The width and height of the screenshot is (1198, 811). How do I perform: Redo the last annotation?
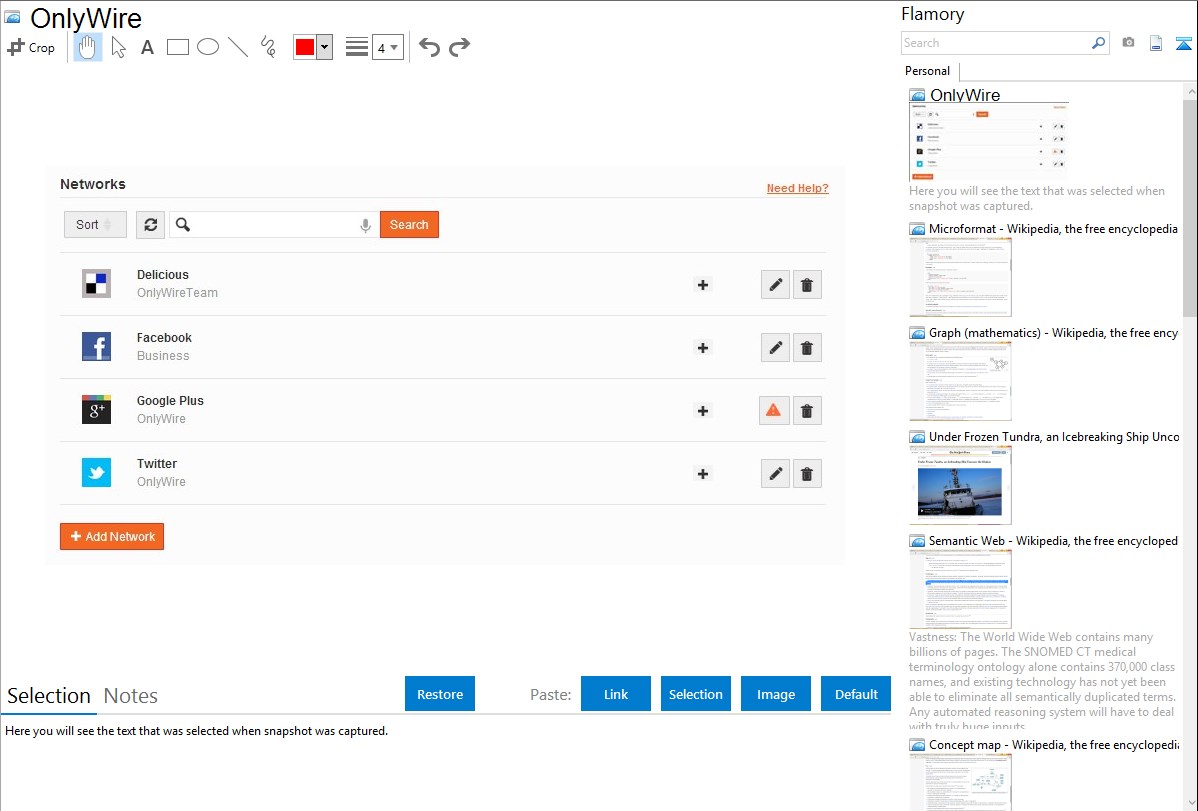click(x=459, y=47)
